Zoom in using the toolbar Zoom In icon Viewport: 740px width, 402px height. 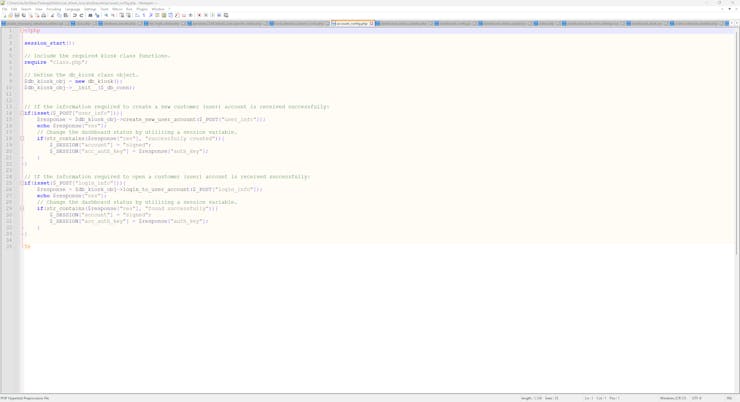pos(107,16)
